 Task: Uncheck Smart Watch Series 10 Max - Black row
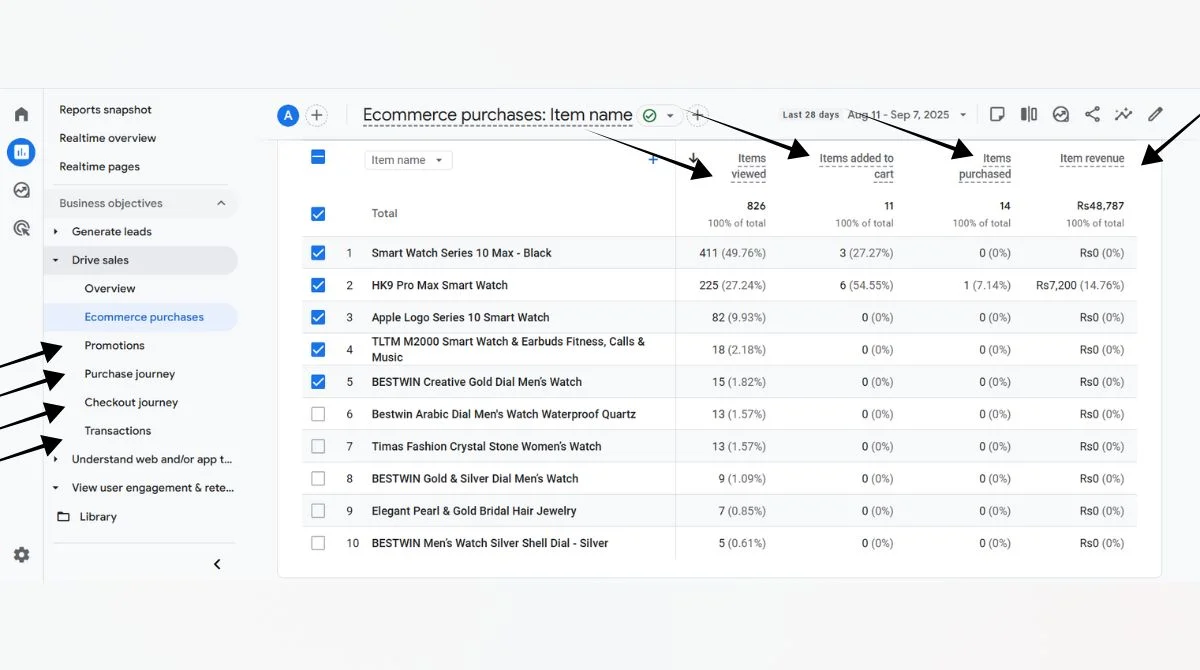[x=318, y=253]
